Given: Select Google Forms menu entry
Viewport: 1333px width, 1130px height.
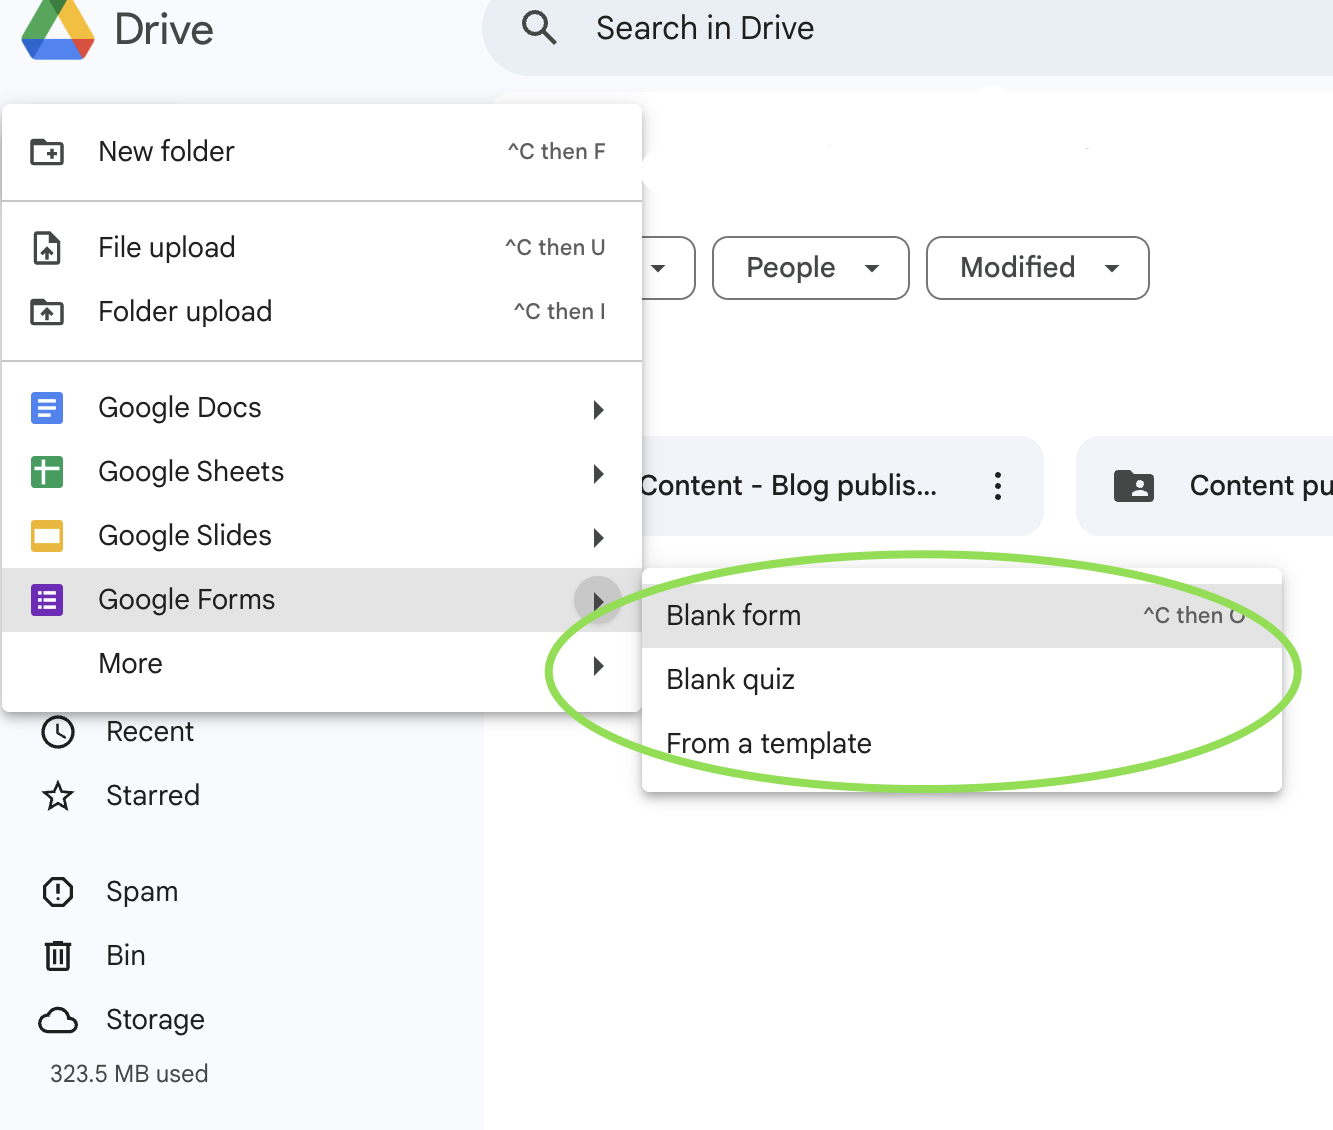Looking at the screenshot, I should 322,600.
